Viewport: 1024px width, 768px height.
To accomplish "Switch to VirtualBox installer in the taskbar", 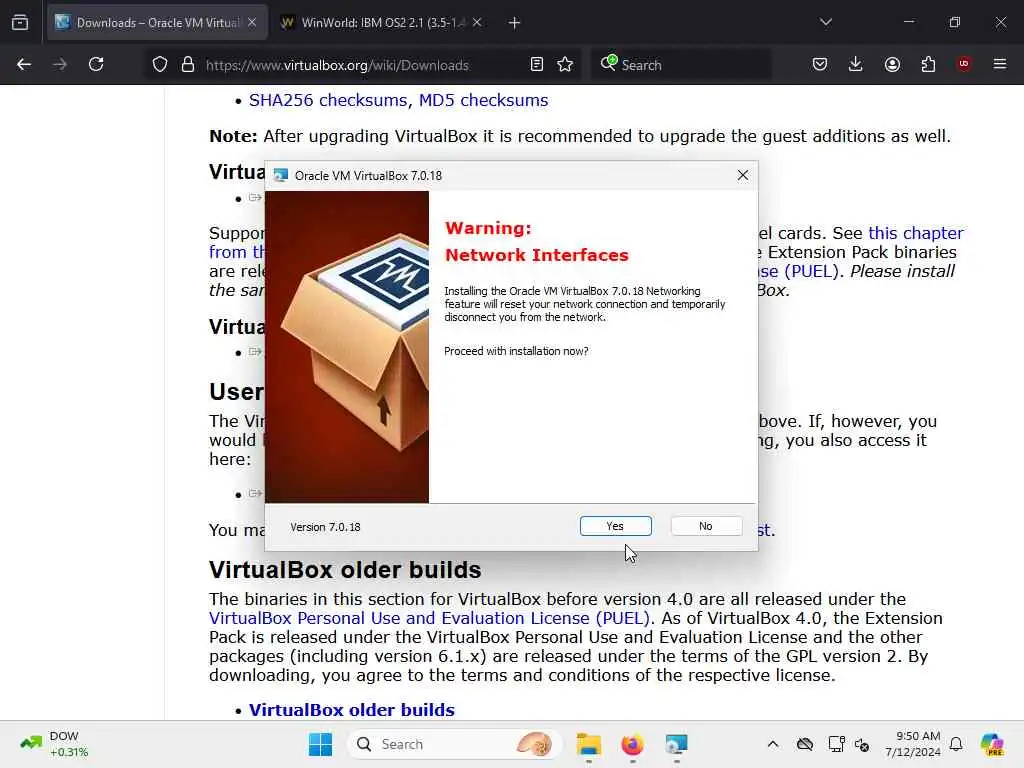I will (x=676, y=744).
